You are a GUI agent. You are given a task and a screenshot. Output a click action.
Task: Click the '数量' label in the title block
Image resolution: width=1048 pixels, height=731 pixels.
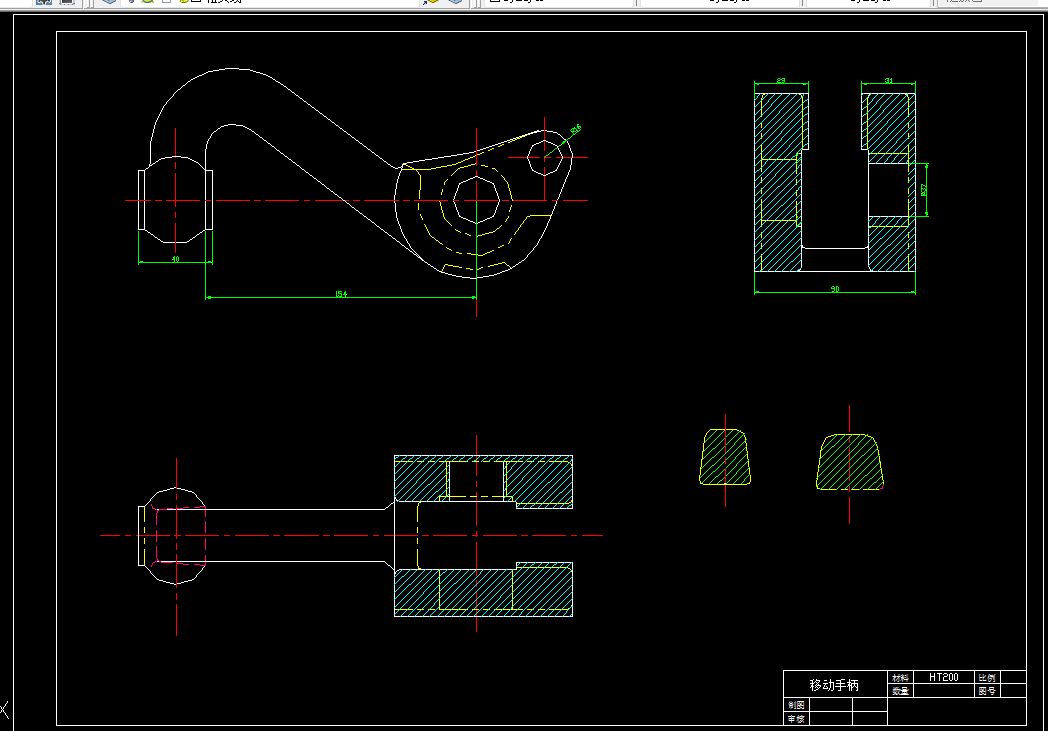[900, 691]
